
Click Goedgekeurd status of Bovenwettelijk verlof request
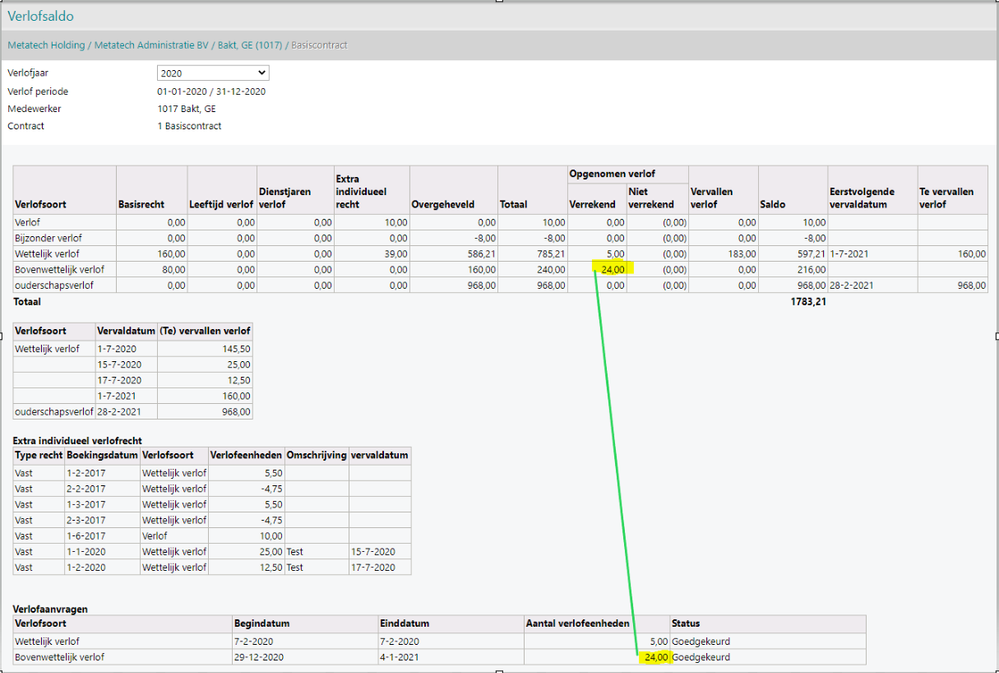click(x=701, y=657)
